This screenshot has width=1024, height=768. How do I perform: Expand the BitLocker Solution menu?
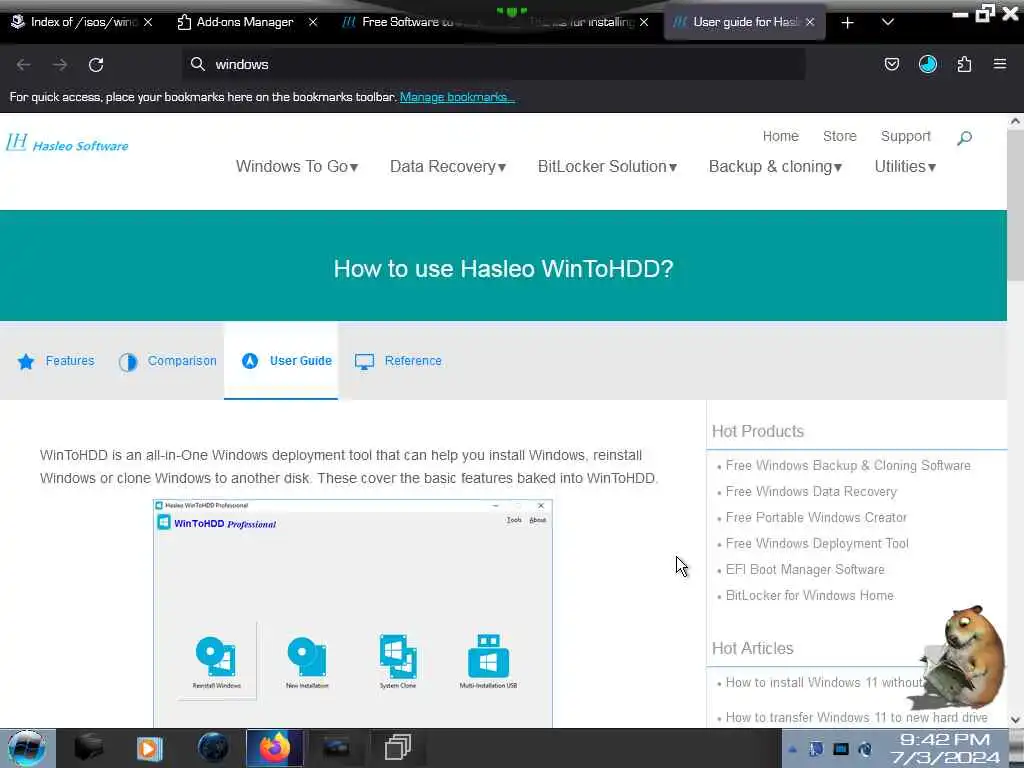tap(607, 167)
